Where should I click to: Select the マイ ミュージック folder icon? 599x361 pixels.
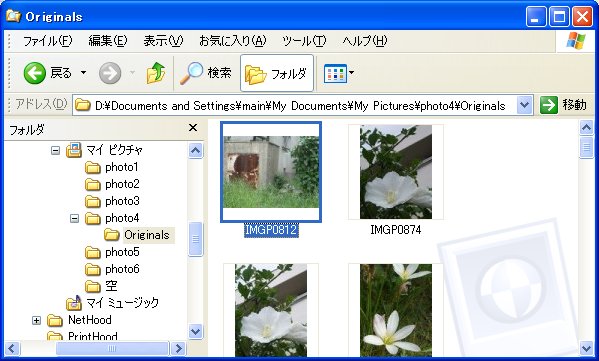[x=74, y=303]
